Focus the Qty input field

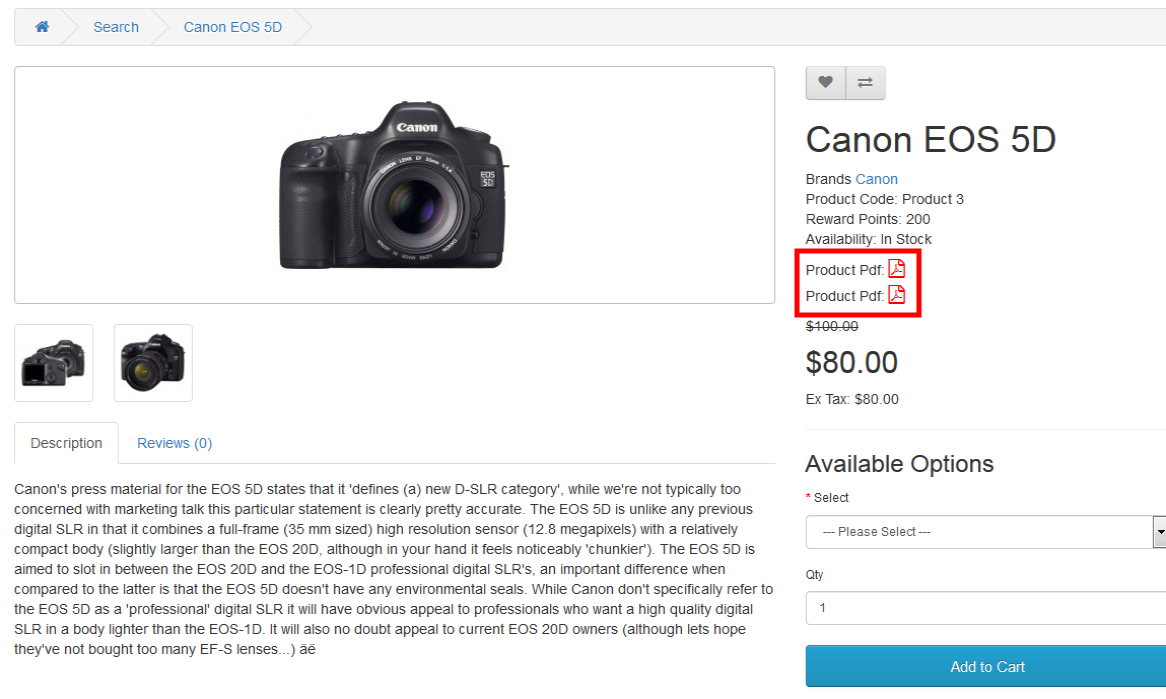pos(985,608)
